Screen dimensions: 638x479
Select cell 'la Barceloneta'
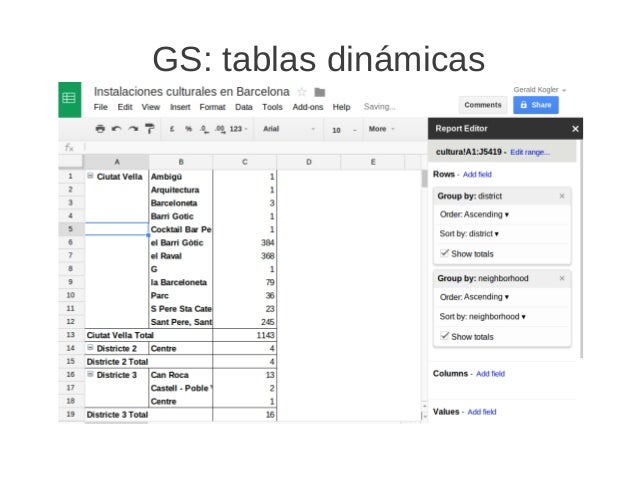click(181, 282)
